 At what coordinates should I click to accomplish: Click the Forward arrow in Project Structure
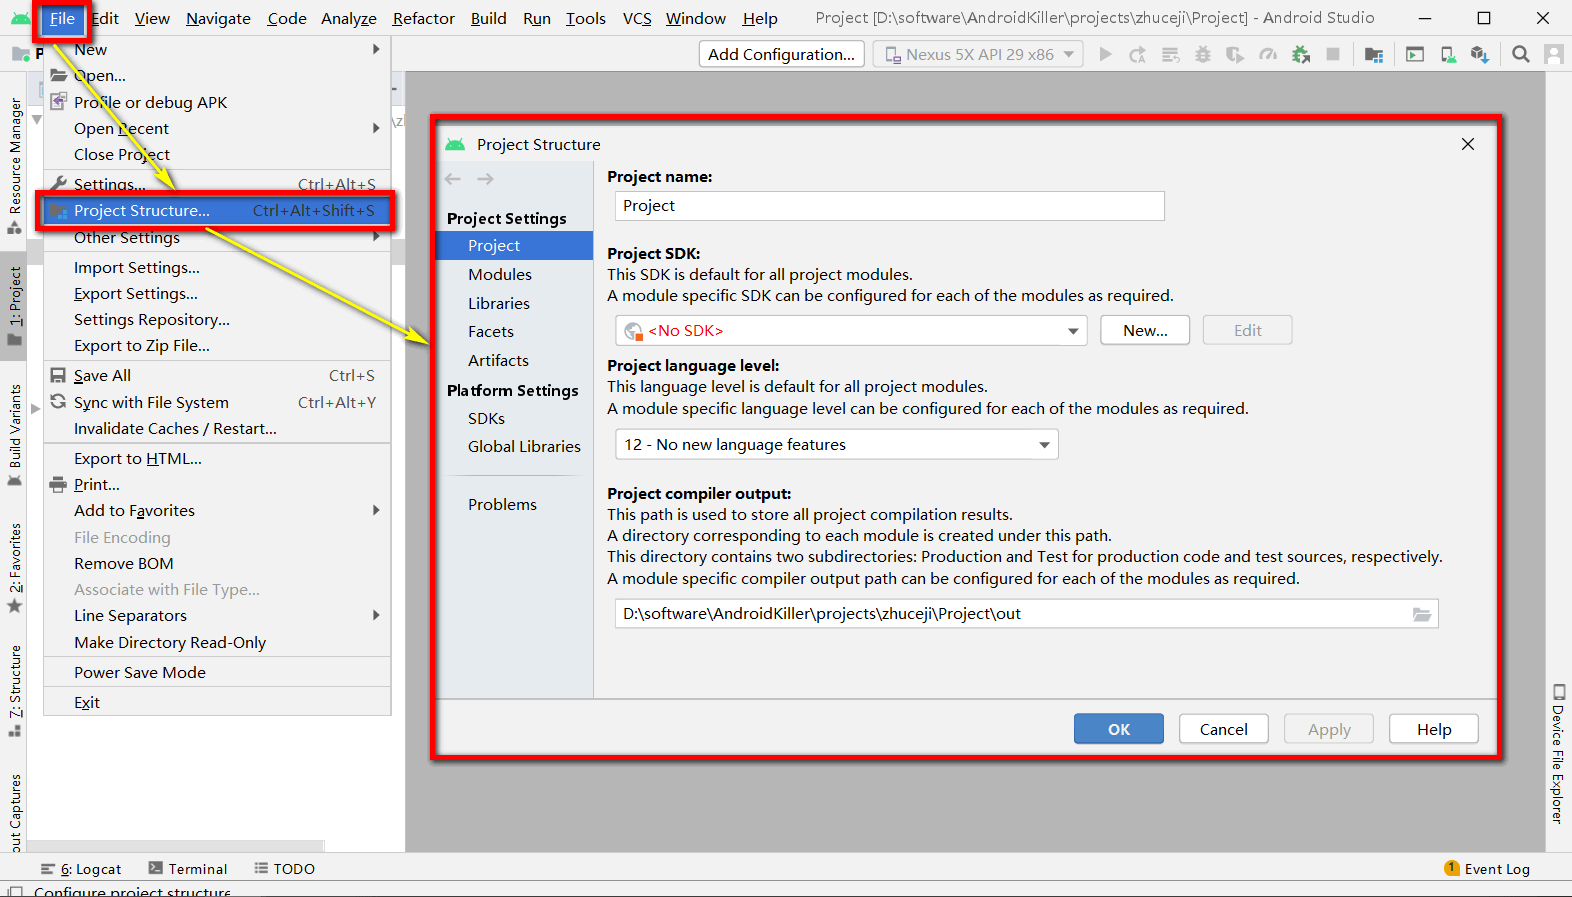485,179
